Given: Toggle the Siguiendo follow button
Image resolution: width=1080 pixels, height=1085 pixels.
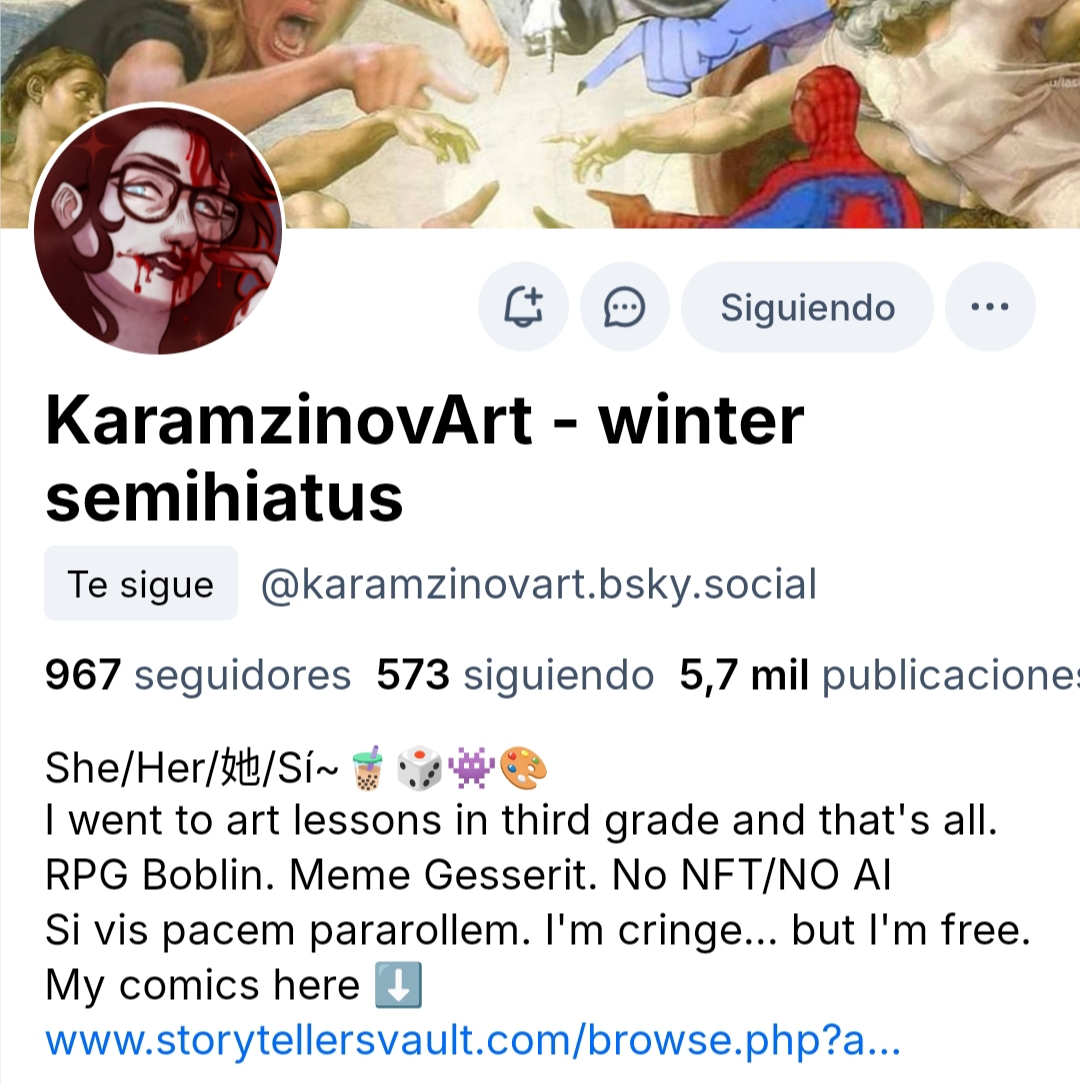Looking at the screenshot, I should pos(807,307).
